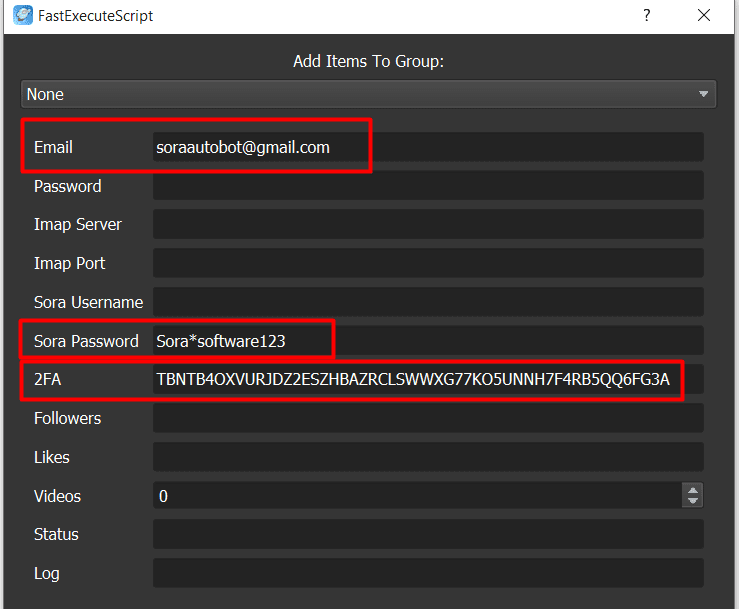Click the 2FA label
Image resolution: width=739 pixels, height=609 pixels.
click(48, 379)
